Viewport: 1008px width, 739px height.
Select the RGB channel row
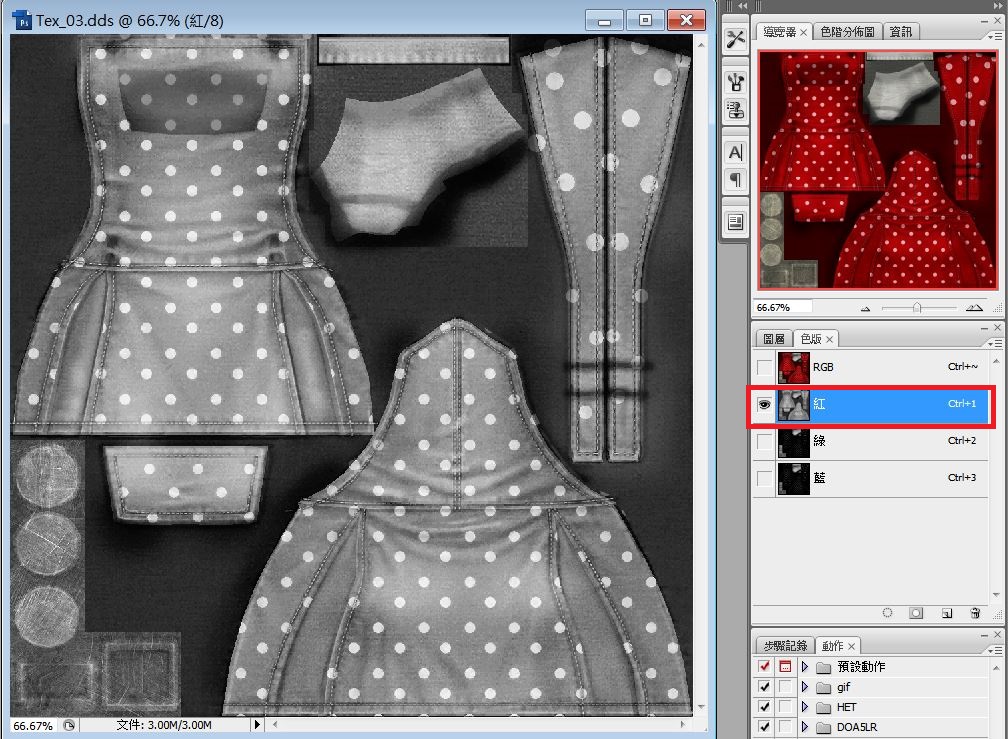(870, 367)
